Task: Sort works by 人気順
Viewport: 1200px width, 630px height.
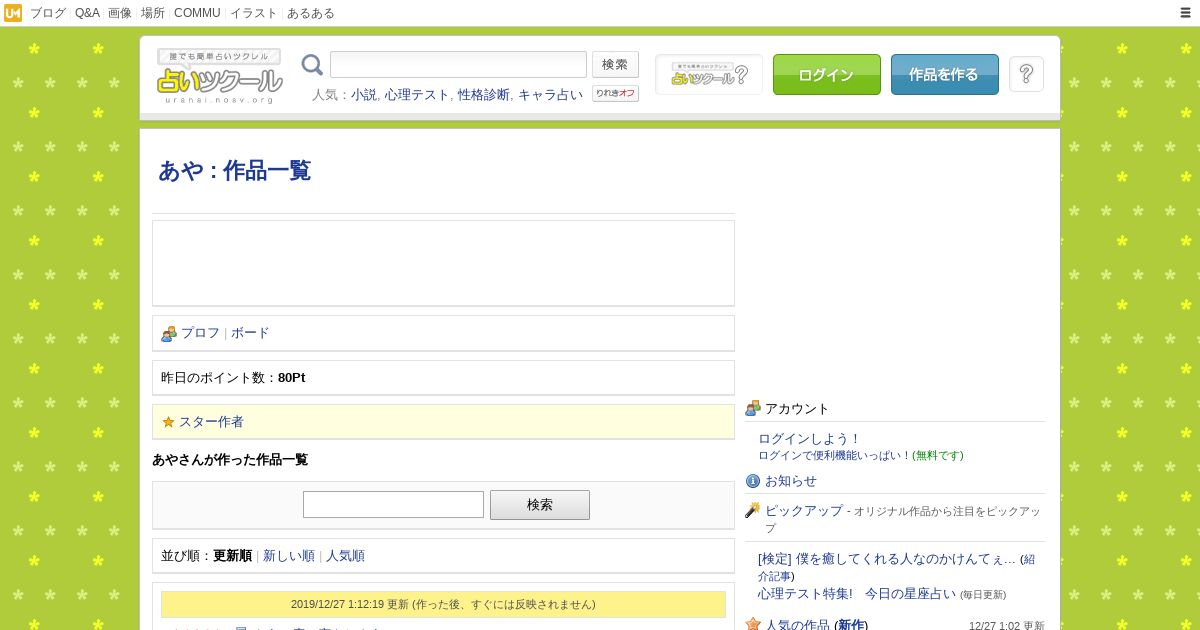Action: click(x=345, y=556)
